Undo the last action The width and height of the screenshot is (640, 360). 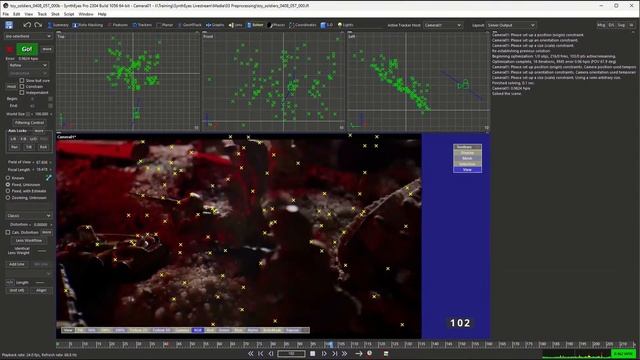(27, 25)
